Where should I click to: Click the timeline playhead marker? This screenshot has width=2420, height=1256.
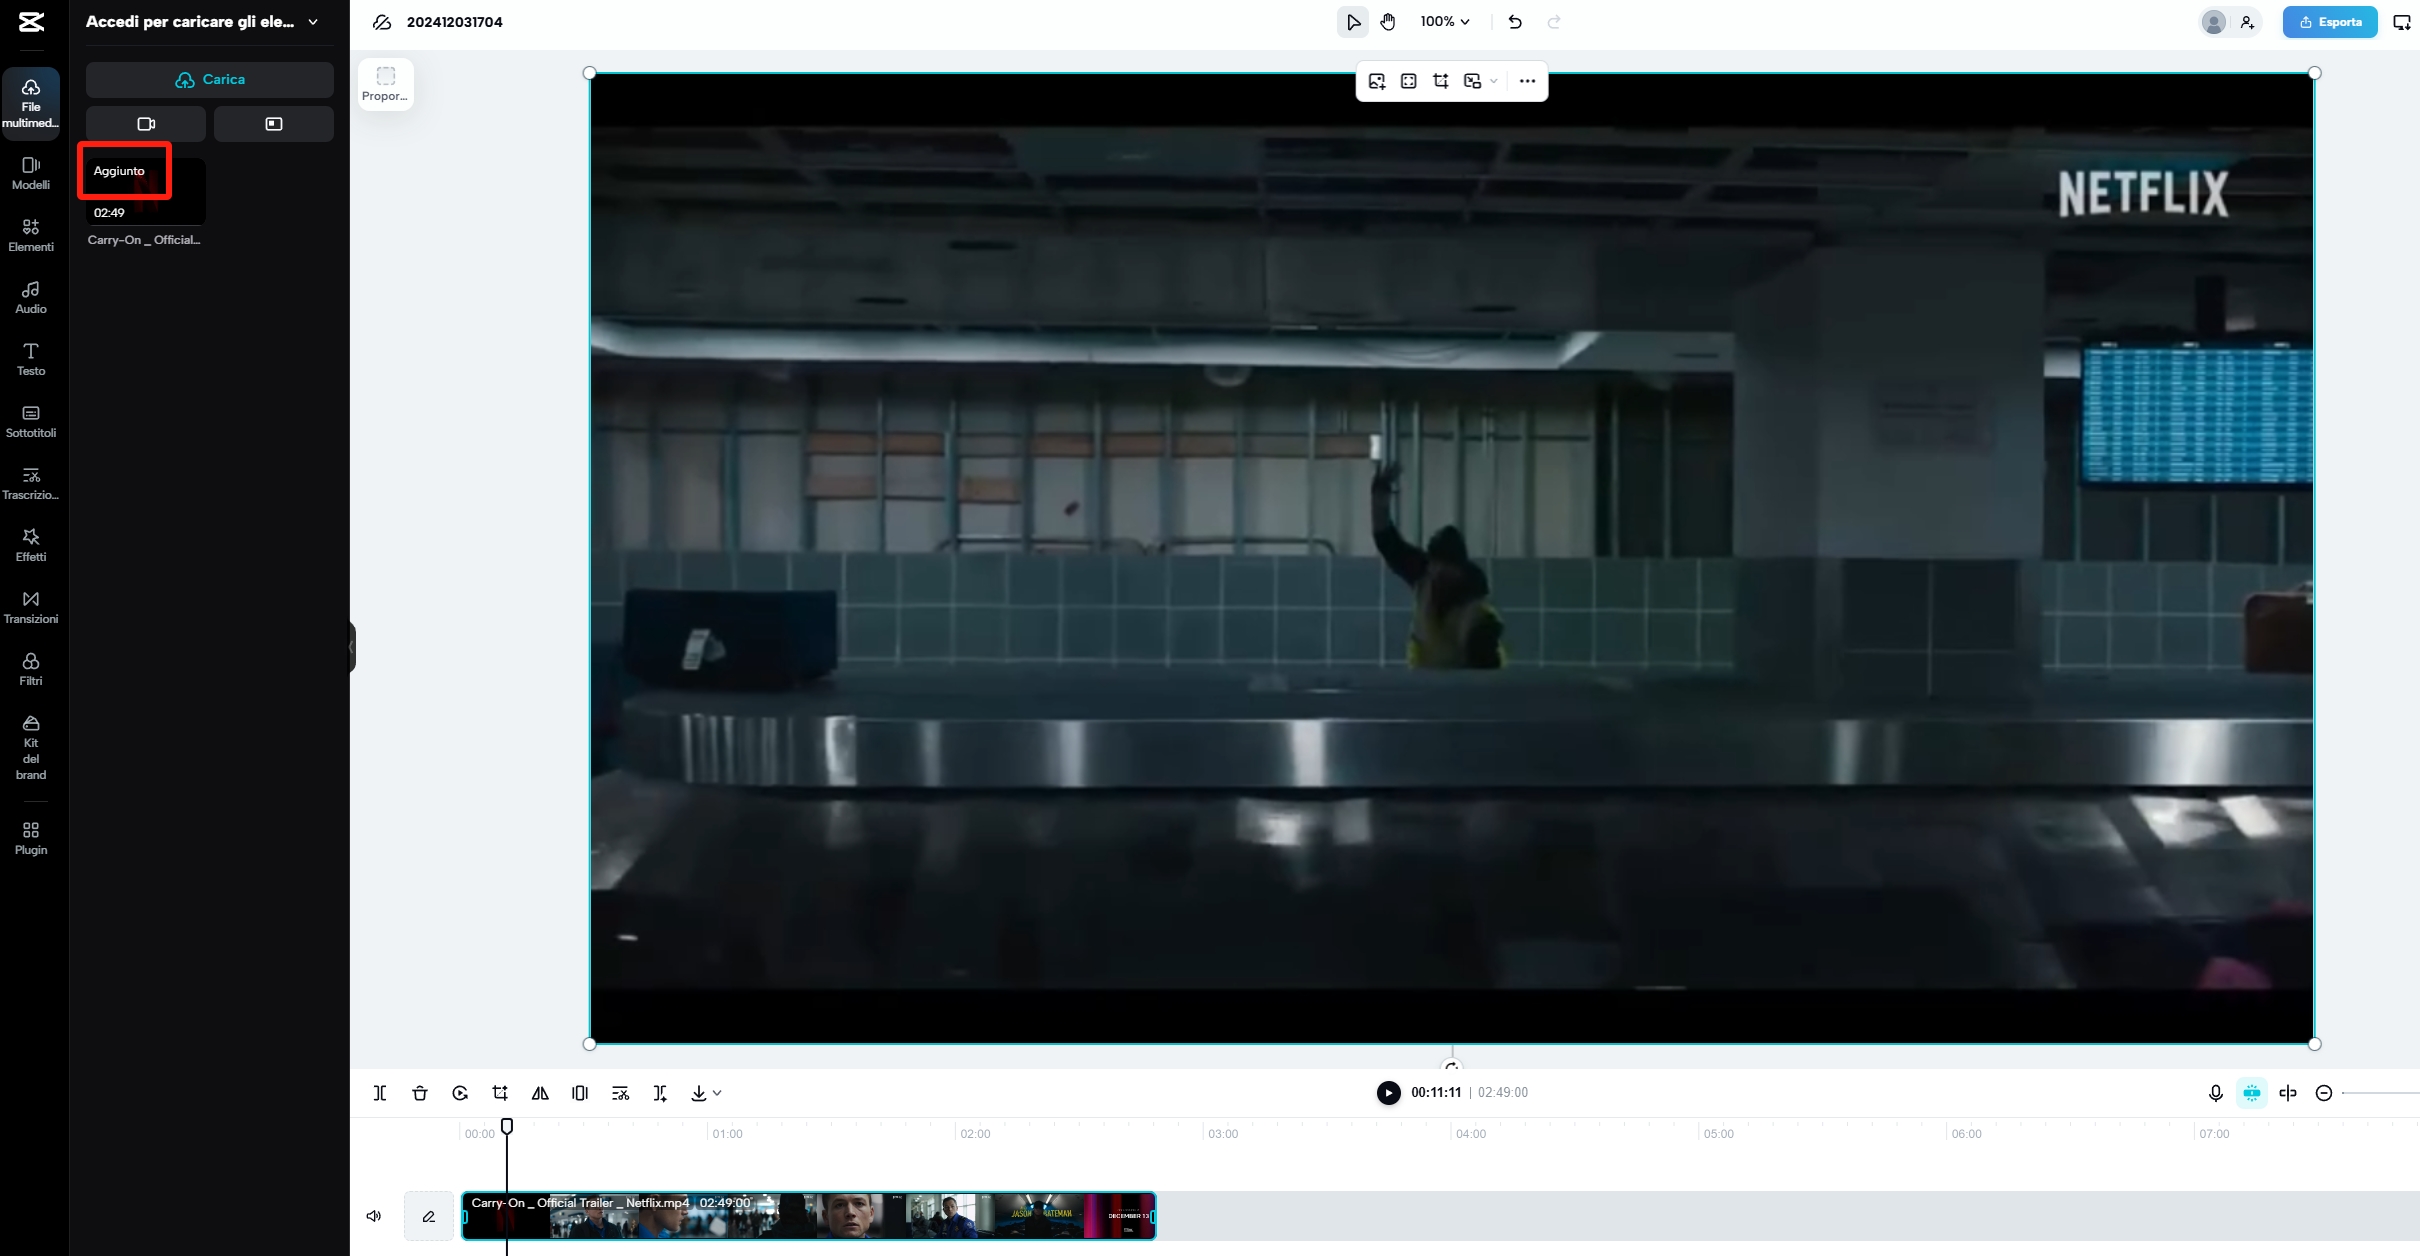(x=507, y=1126)
